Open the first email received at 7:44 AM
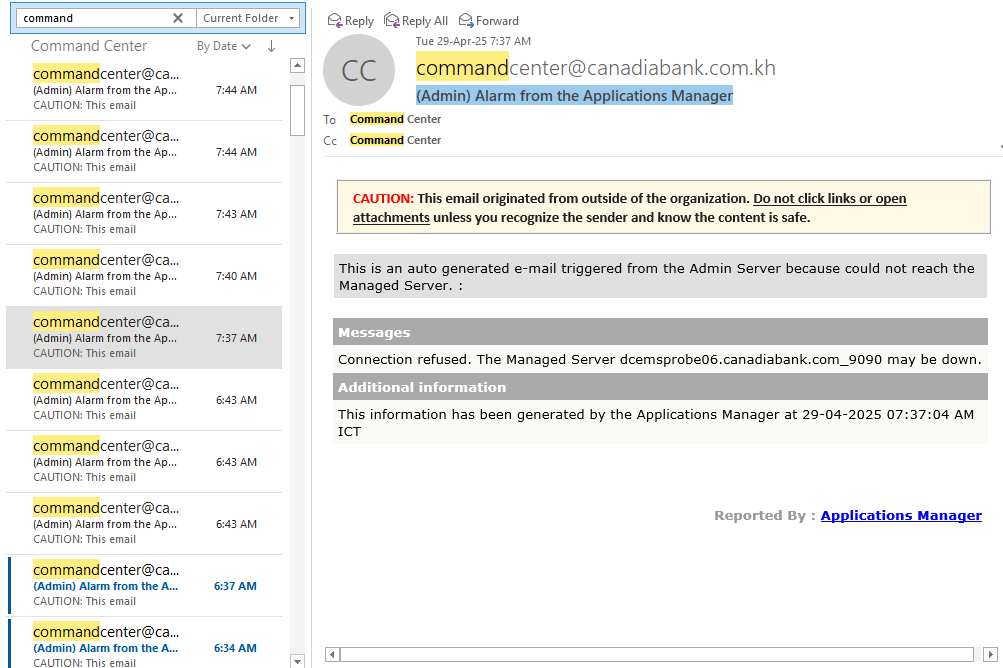Viewport: 1003px width, 668px height. click(x=145, y=90)
